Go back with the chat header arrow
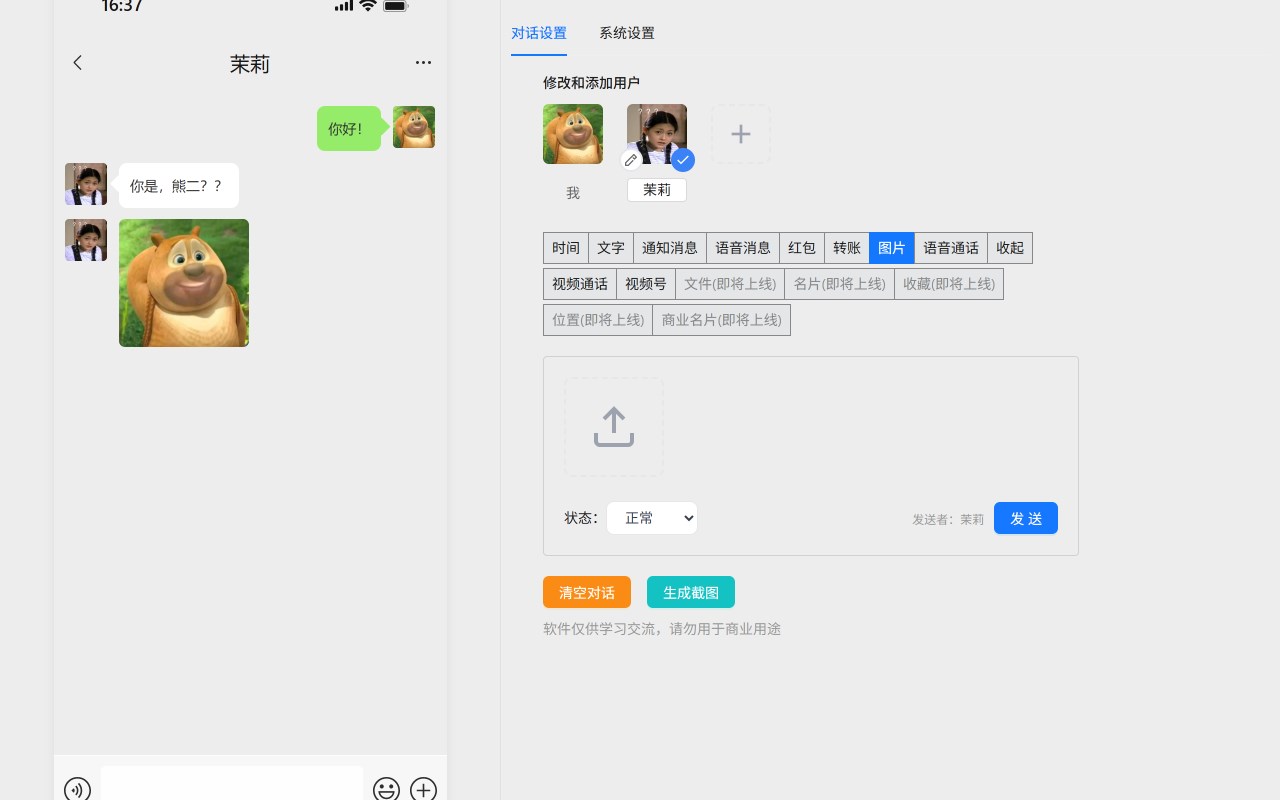Screen dimensions: 1280x800 pos(77,63)
